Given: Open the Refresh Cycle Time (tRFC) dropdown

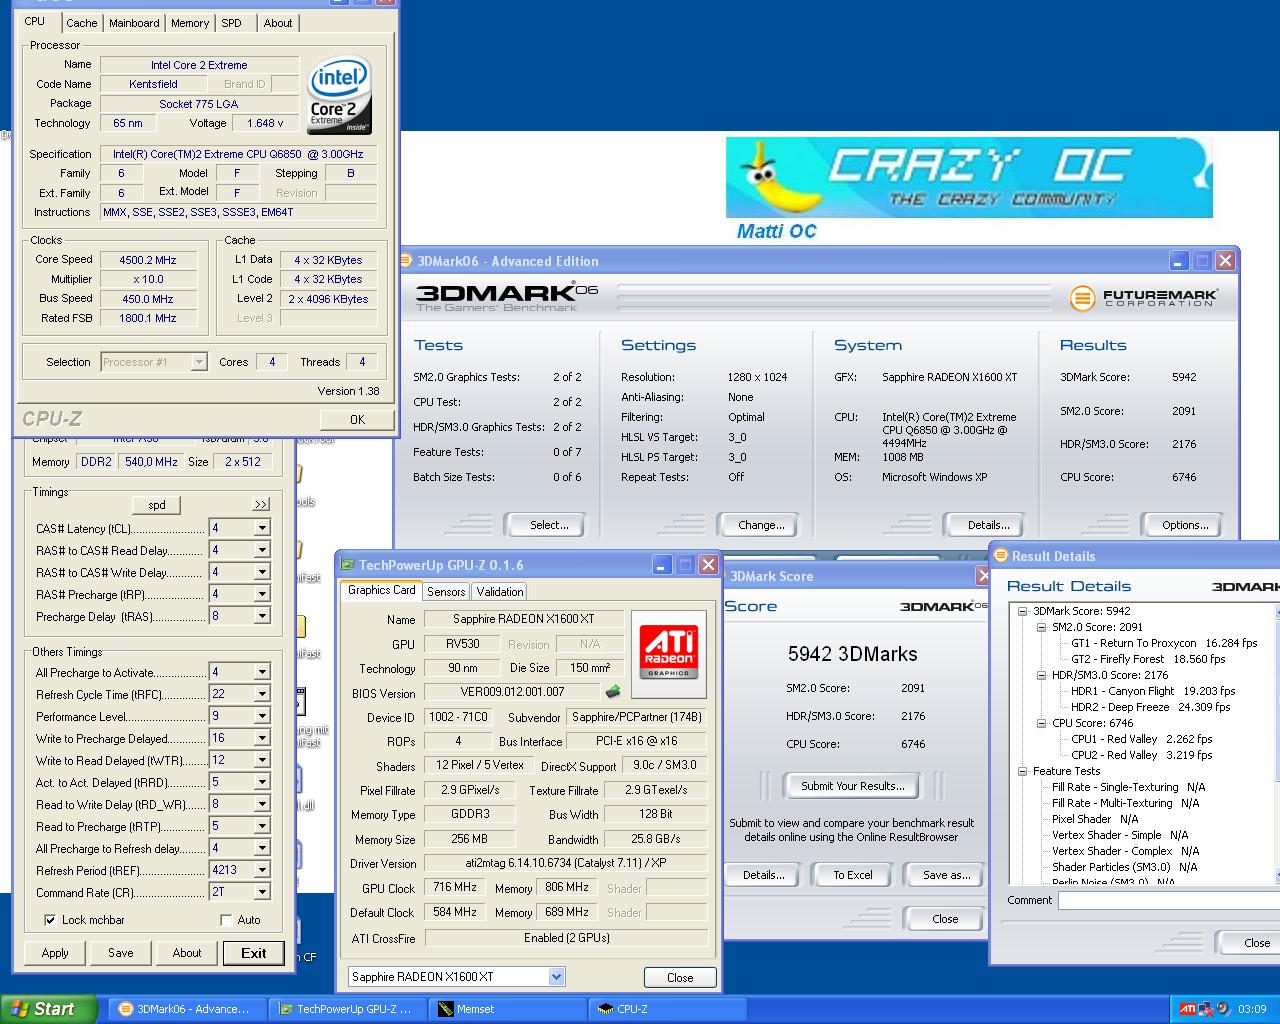Looking at the screenshot, I should pos(262,694).
